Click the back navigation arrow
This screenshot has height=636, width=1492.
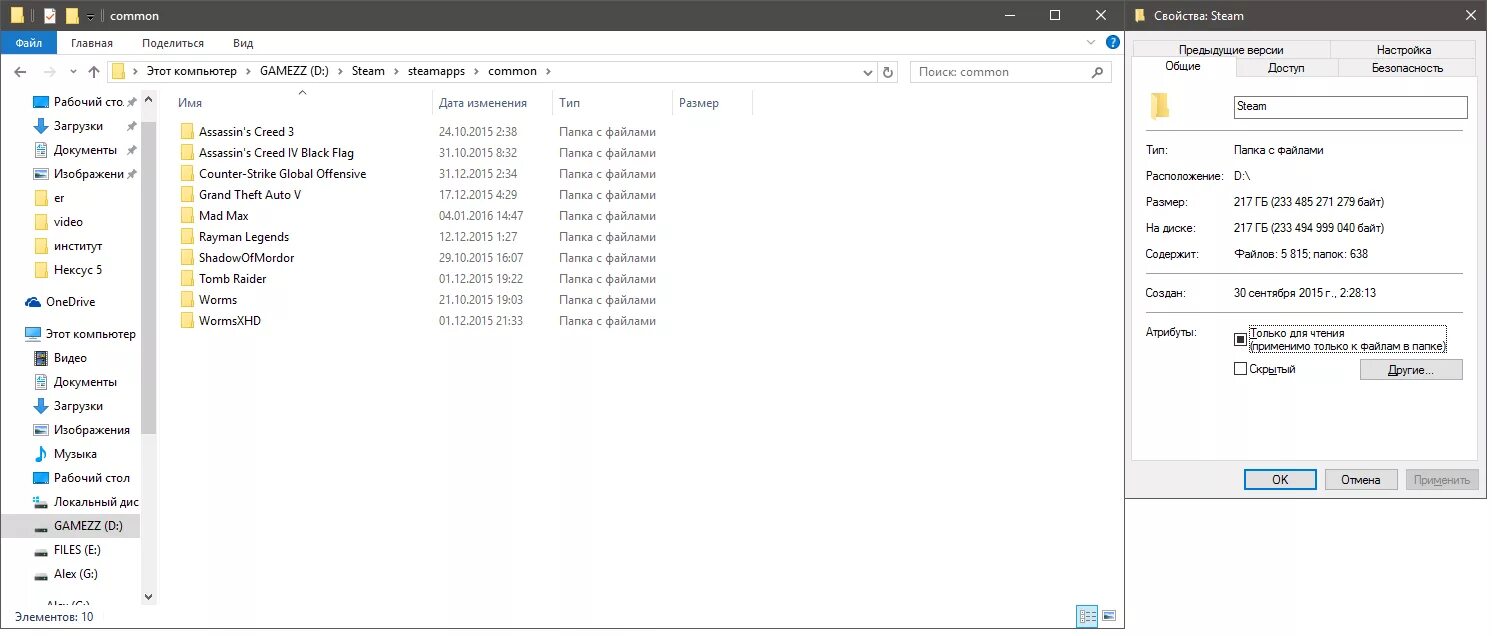[21, 72]
